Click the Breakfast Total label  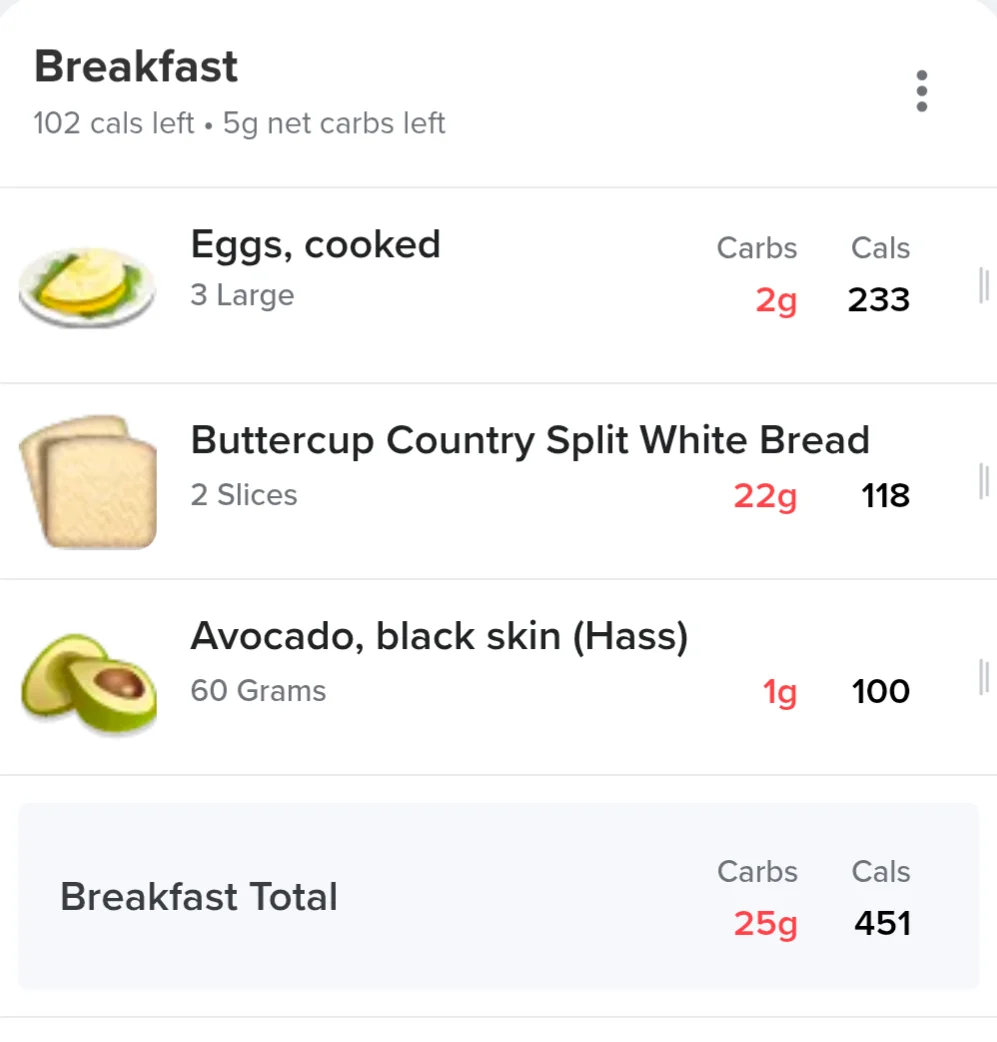click(199, 896)
